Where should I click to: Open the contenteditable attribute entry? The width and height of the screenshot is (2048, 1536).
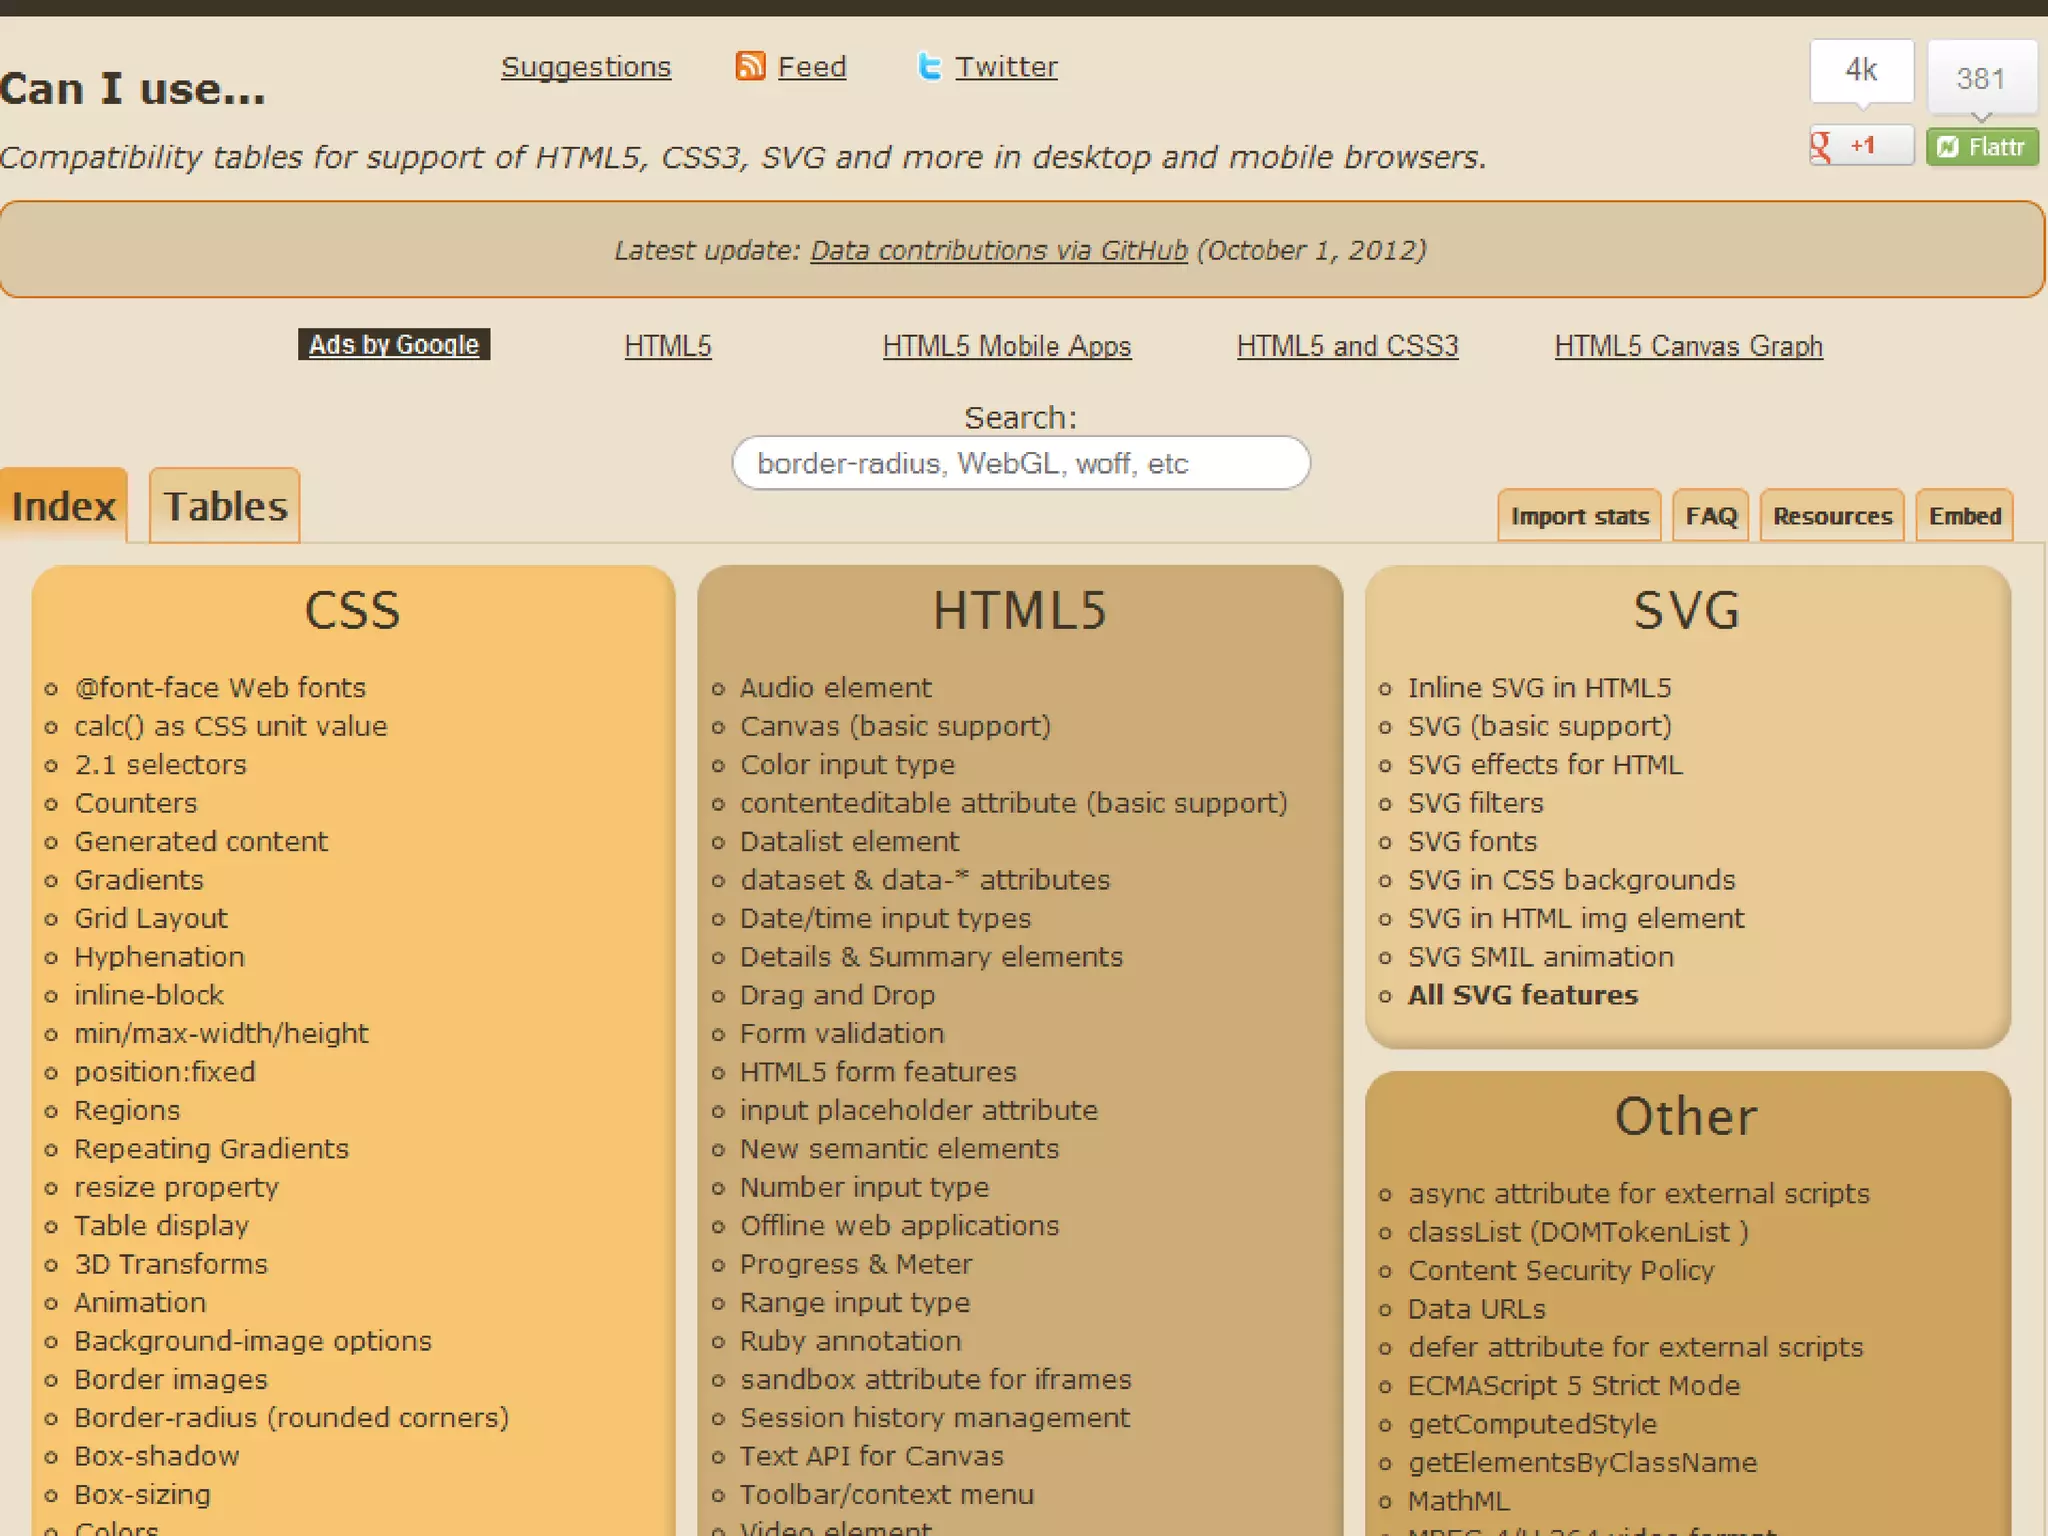click(1014, 803)
